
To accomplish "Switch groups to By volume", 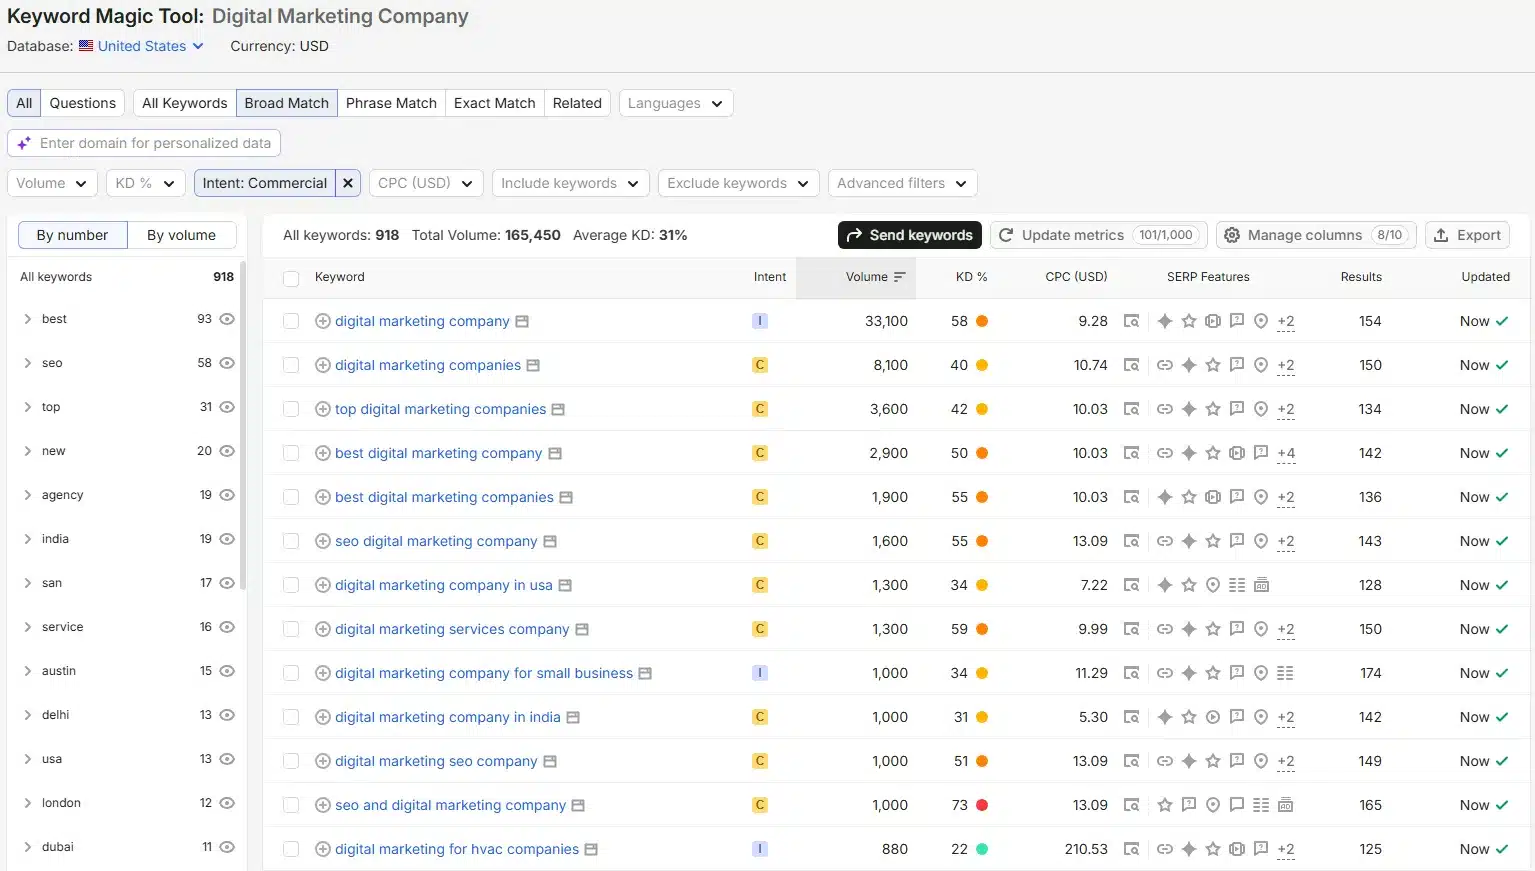I will [181, 235].
